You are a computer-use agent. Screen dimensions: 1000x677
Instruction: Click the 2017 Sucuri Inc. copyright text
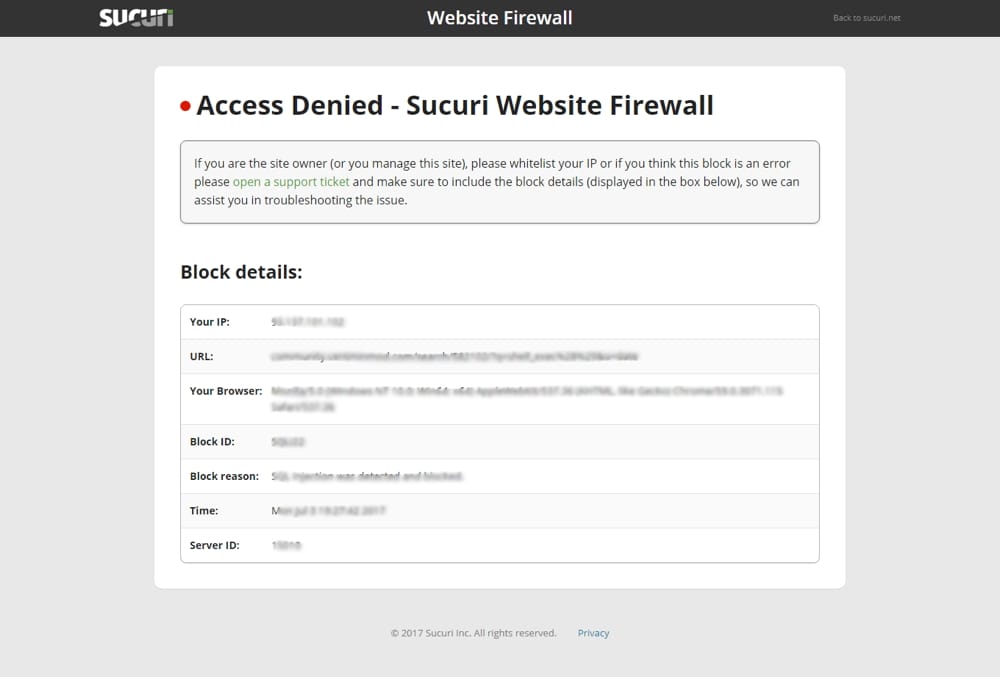(473, 633)
